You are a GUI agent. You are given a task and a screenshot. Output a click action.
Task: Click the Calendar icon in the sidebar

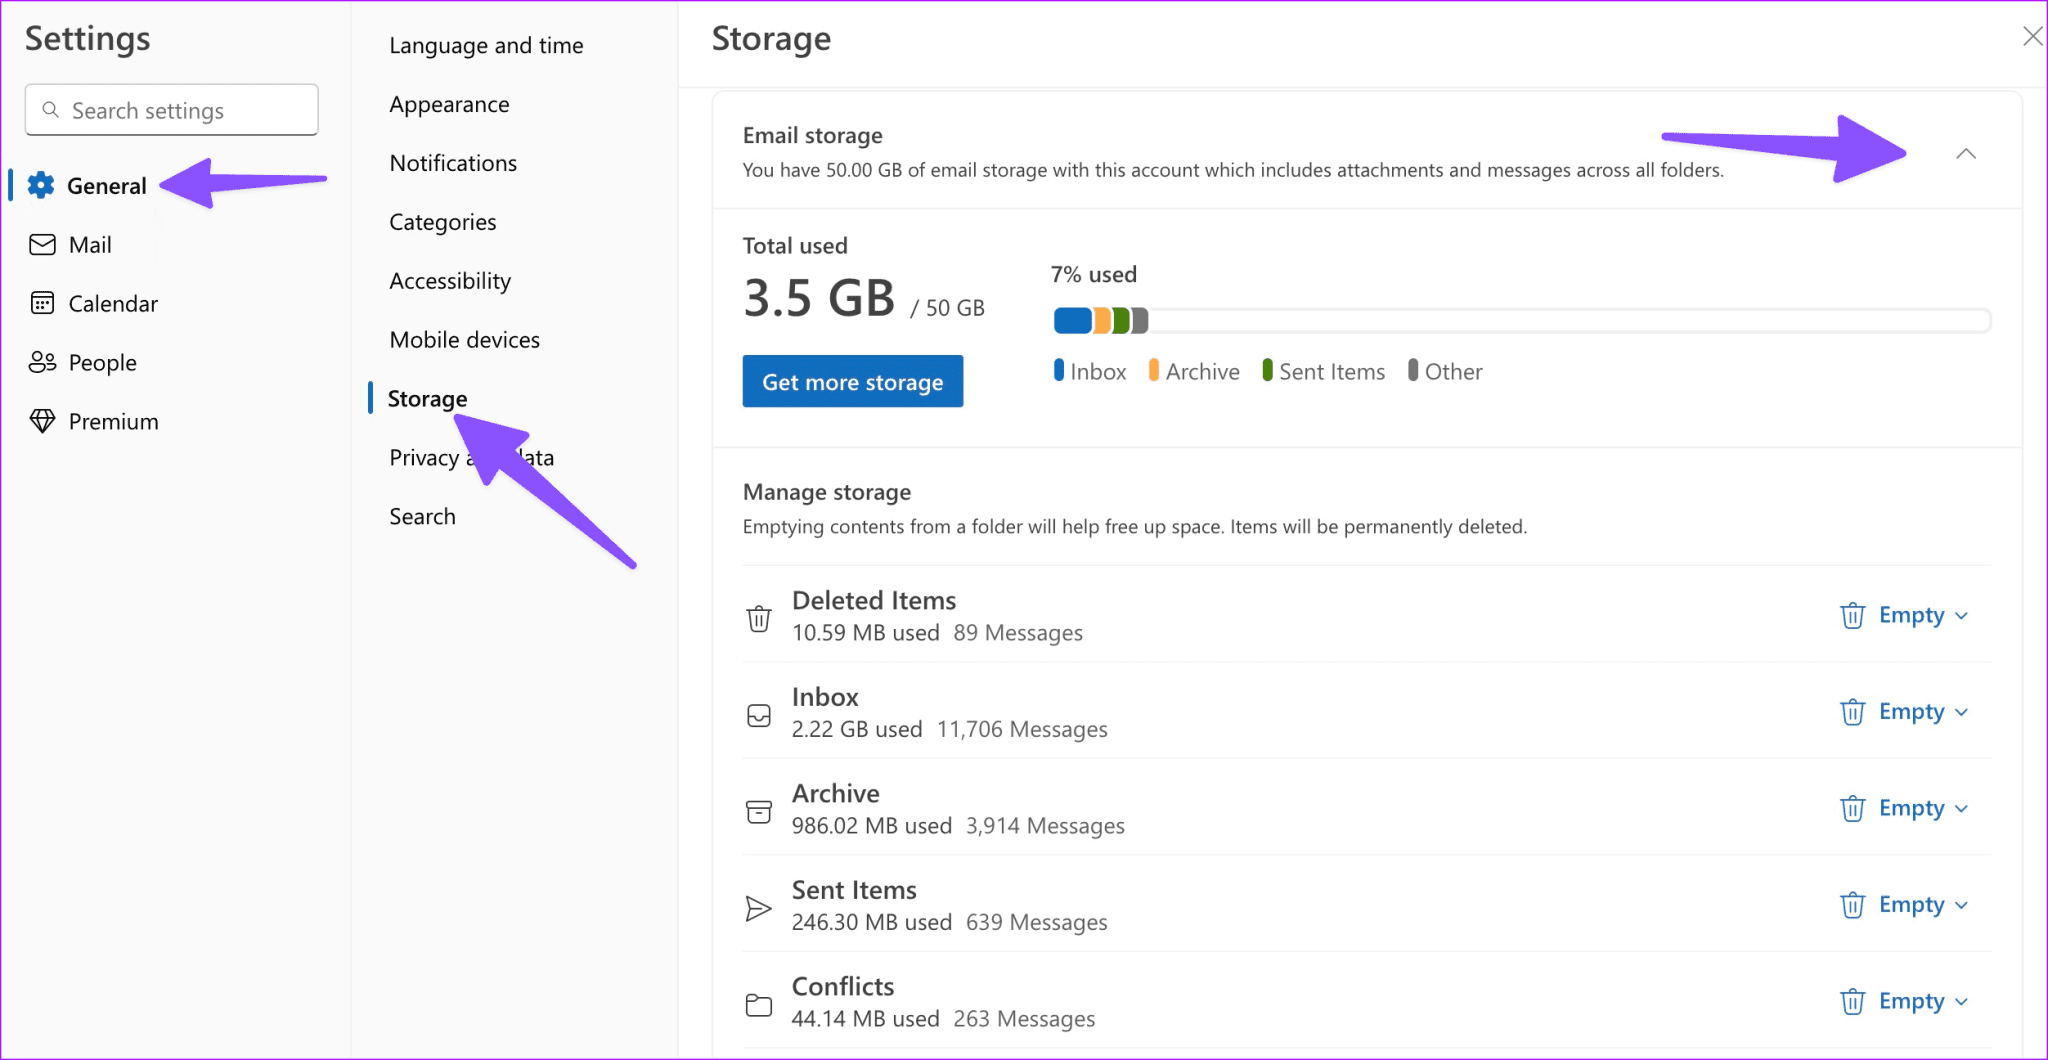pyautogui.click(x=43, y=303)
